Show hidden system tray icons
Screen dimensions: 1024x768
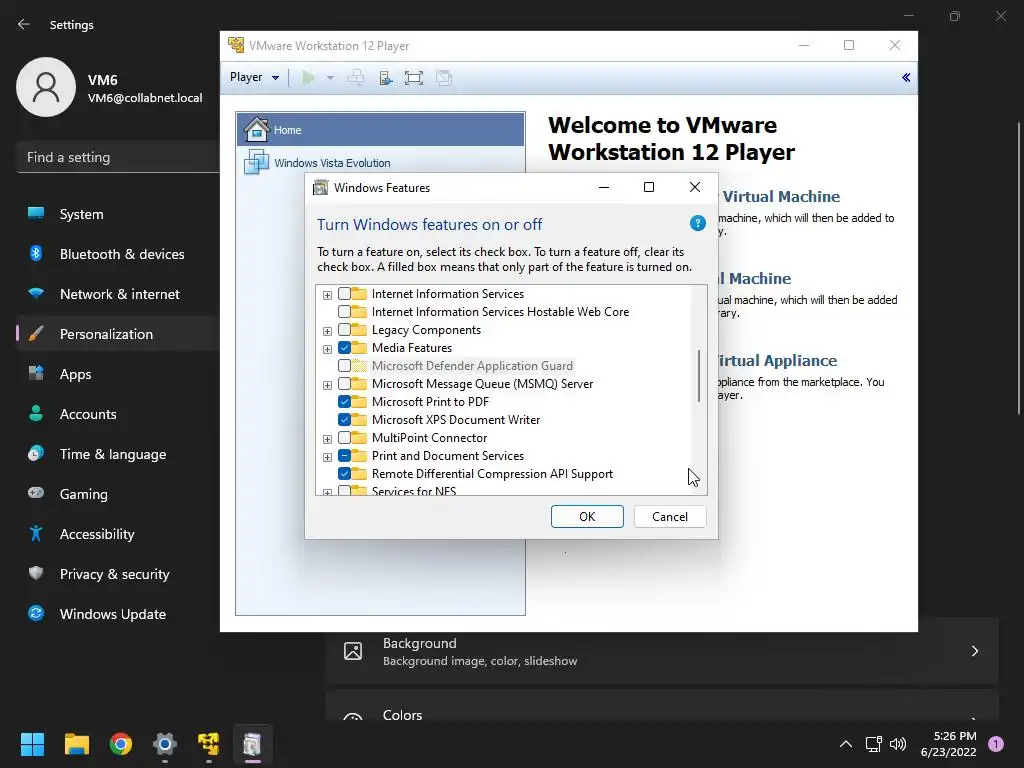pos(846,744)
